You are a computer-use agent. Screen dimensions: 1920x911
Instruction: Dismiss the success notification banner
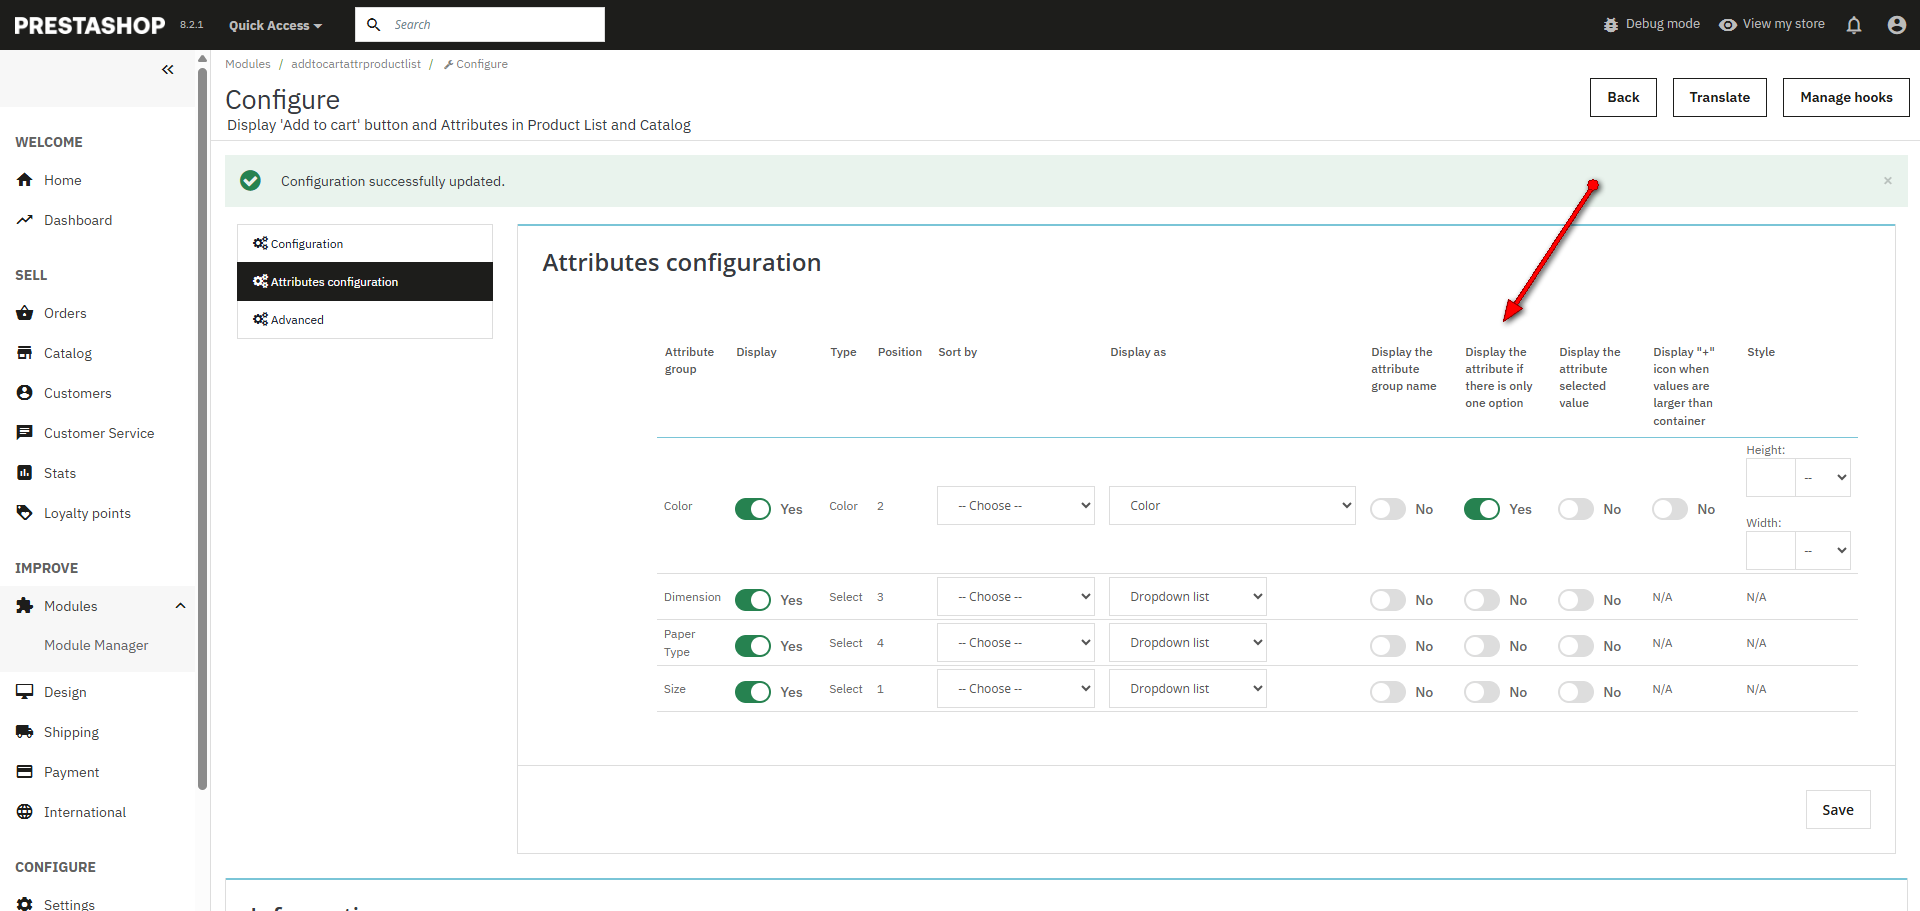pos(1887,181)
